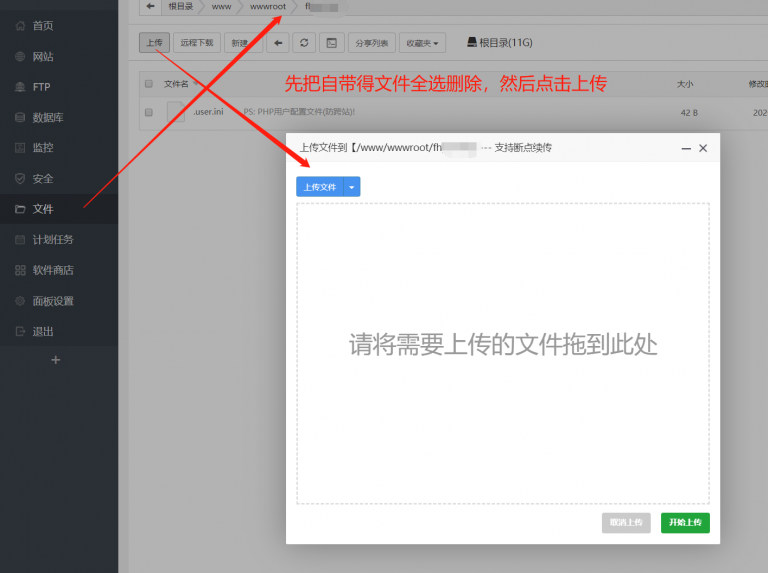Click the plus icon below sidebar menu
Screen dimensions: 768x573
55,360
